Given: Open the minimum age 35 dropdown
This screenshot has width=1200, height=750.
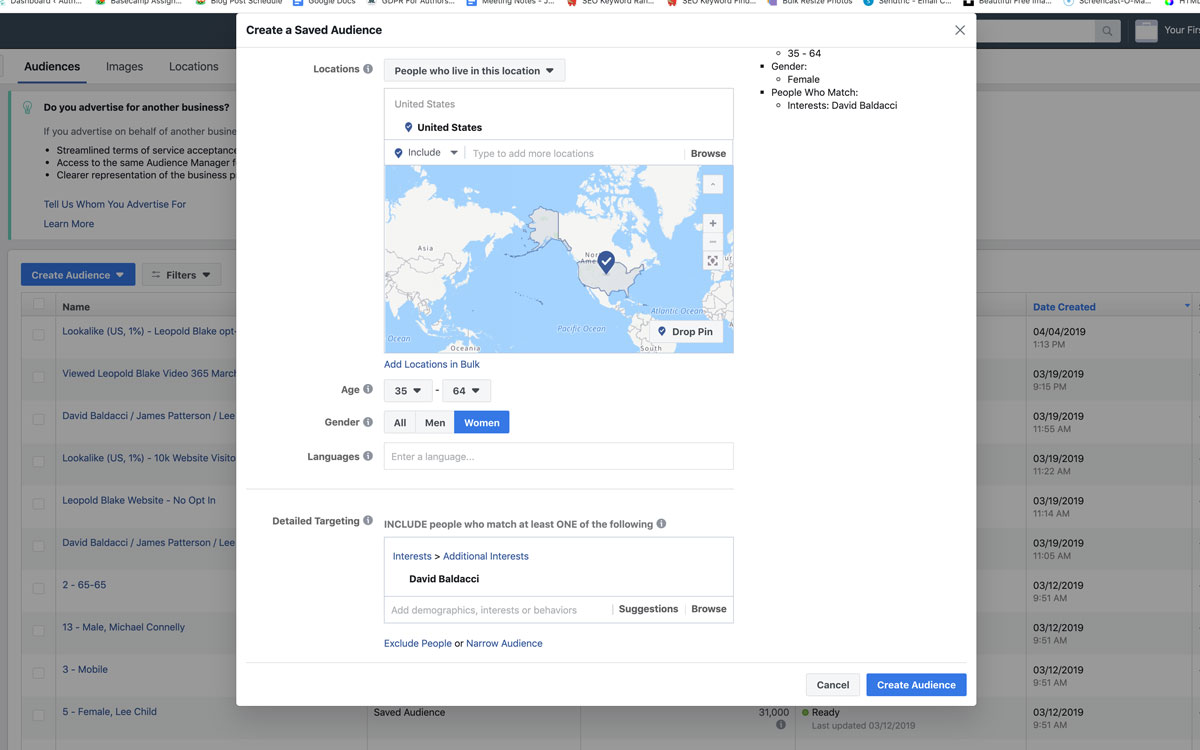Looking at the screenshot, I should coord(408,391).
